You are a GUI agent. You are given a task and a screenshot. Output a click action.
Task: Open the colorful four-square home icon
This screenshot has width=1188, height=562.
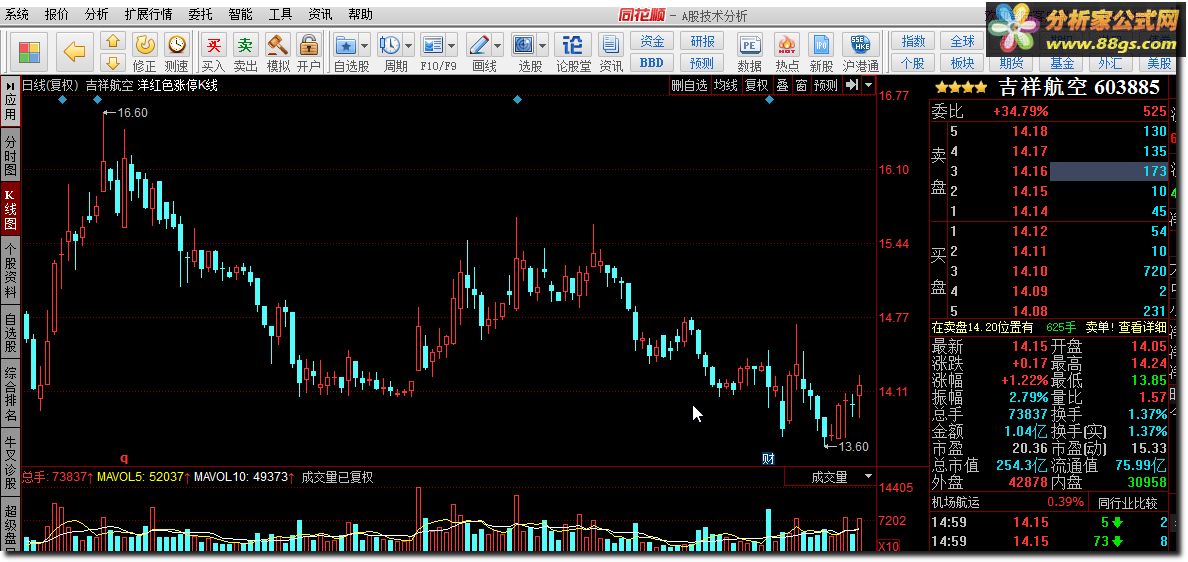click(29, 52)
